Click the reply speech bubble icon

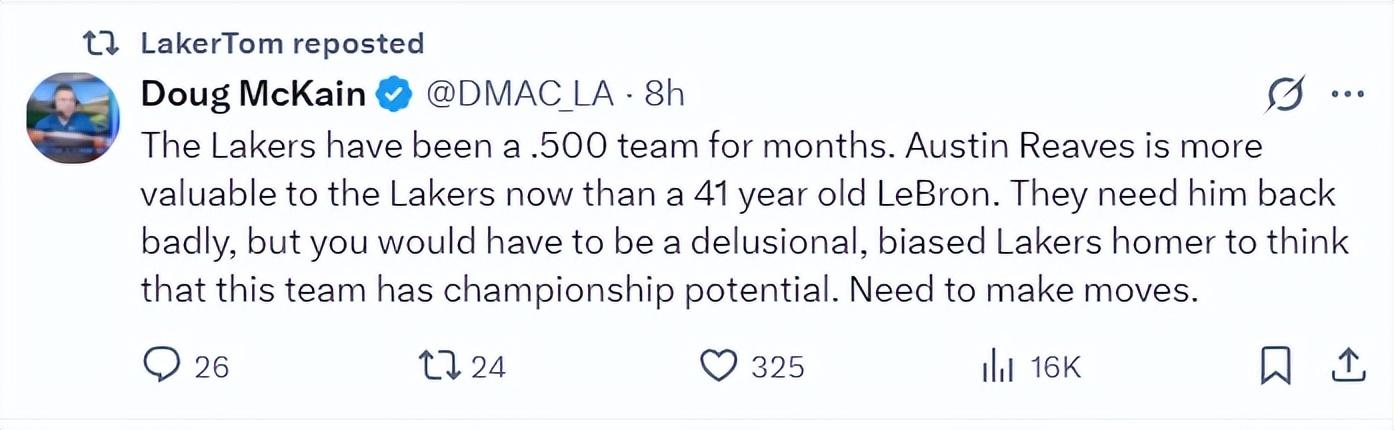[x=160, y=366]
